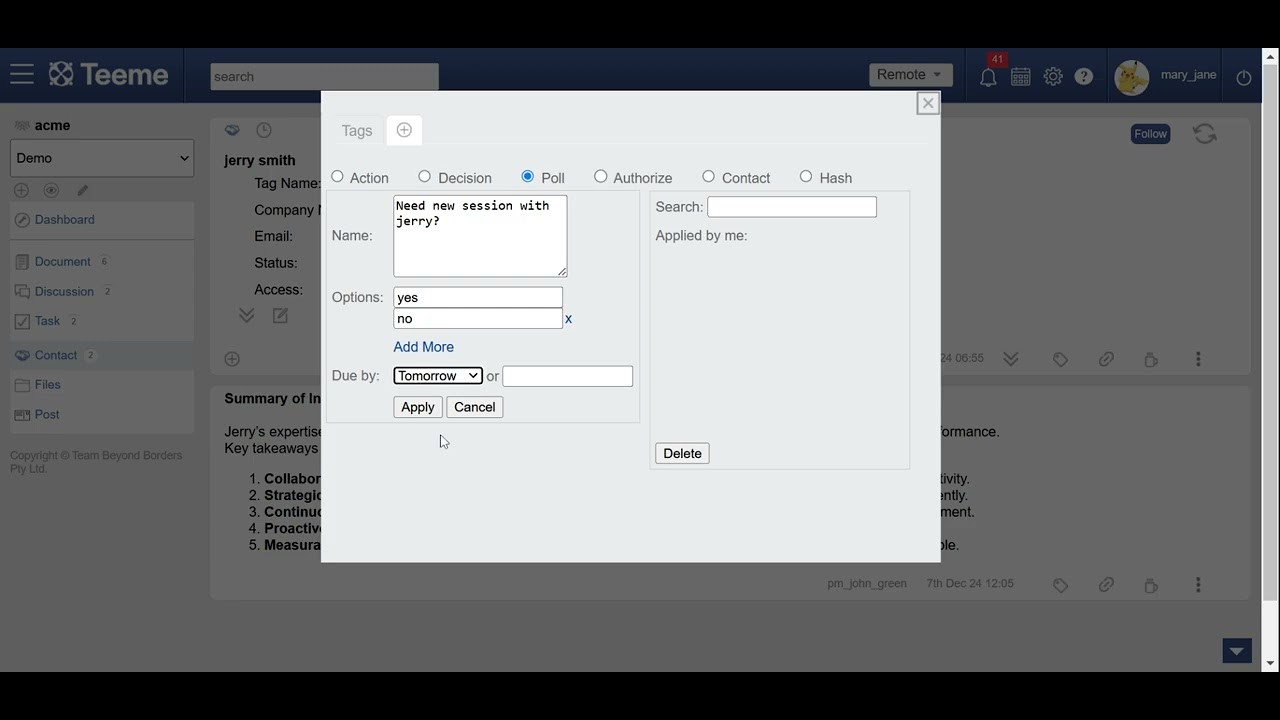Click the Cancel button
This screenshot has height=720, width=1280.
tap(475, 407)
